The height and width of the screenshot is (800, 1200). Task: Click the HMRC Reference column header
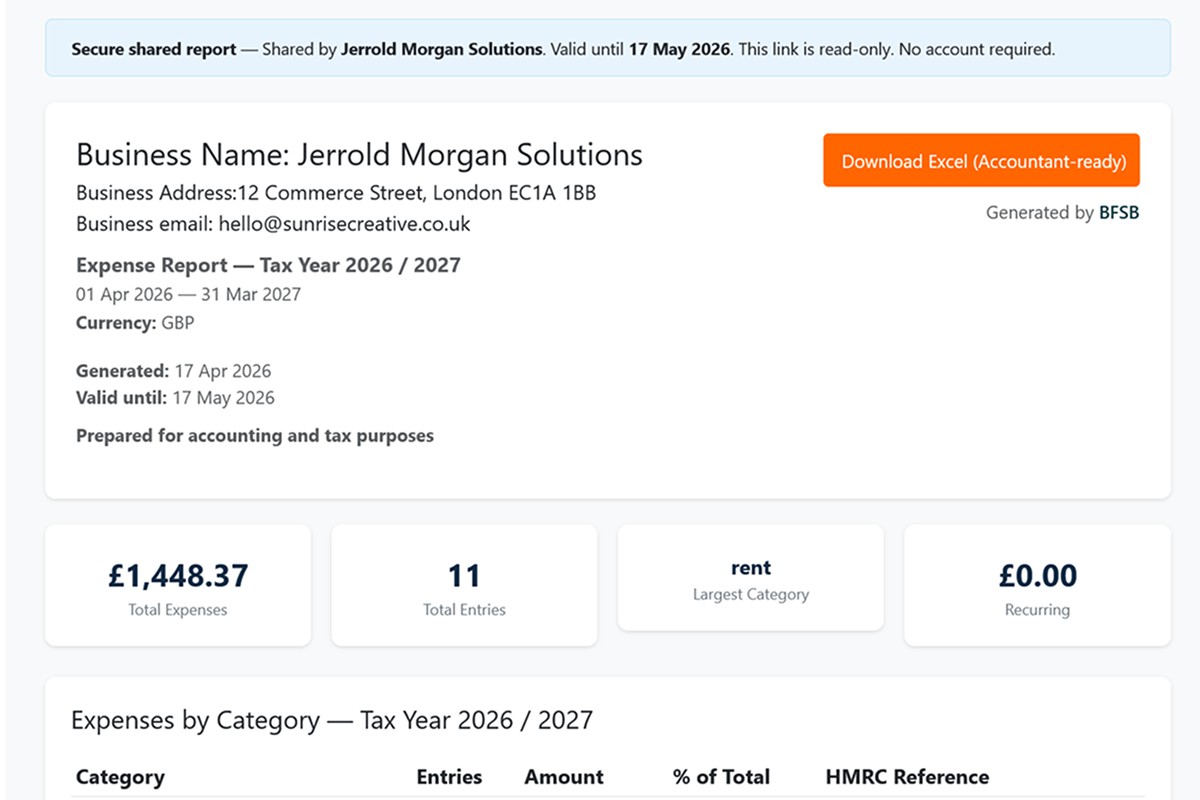907,777
